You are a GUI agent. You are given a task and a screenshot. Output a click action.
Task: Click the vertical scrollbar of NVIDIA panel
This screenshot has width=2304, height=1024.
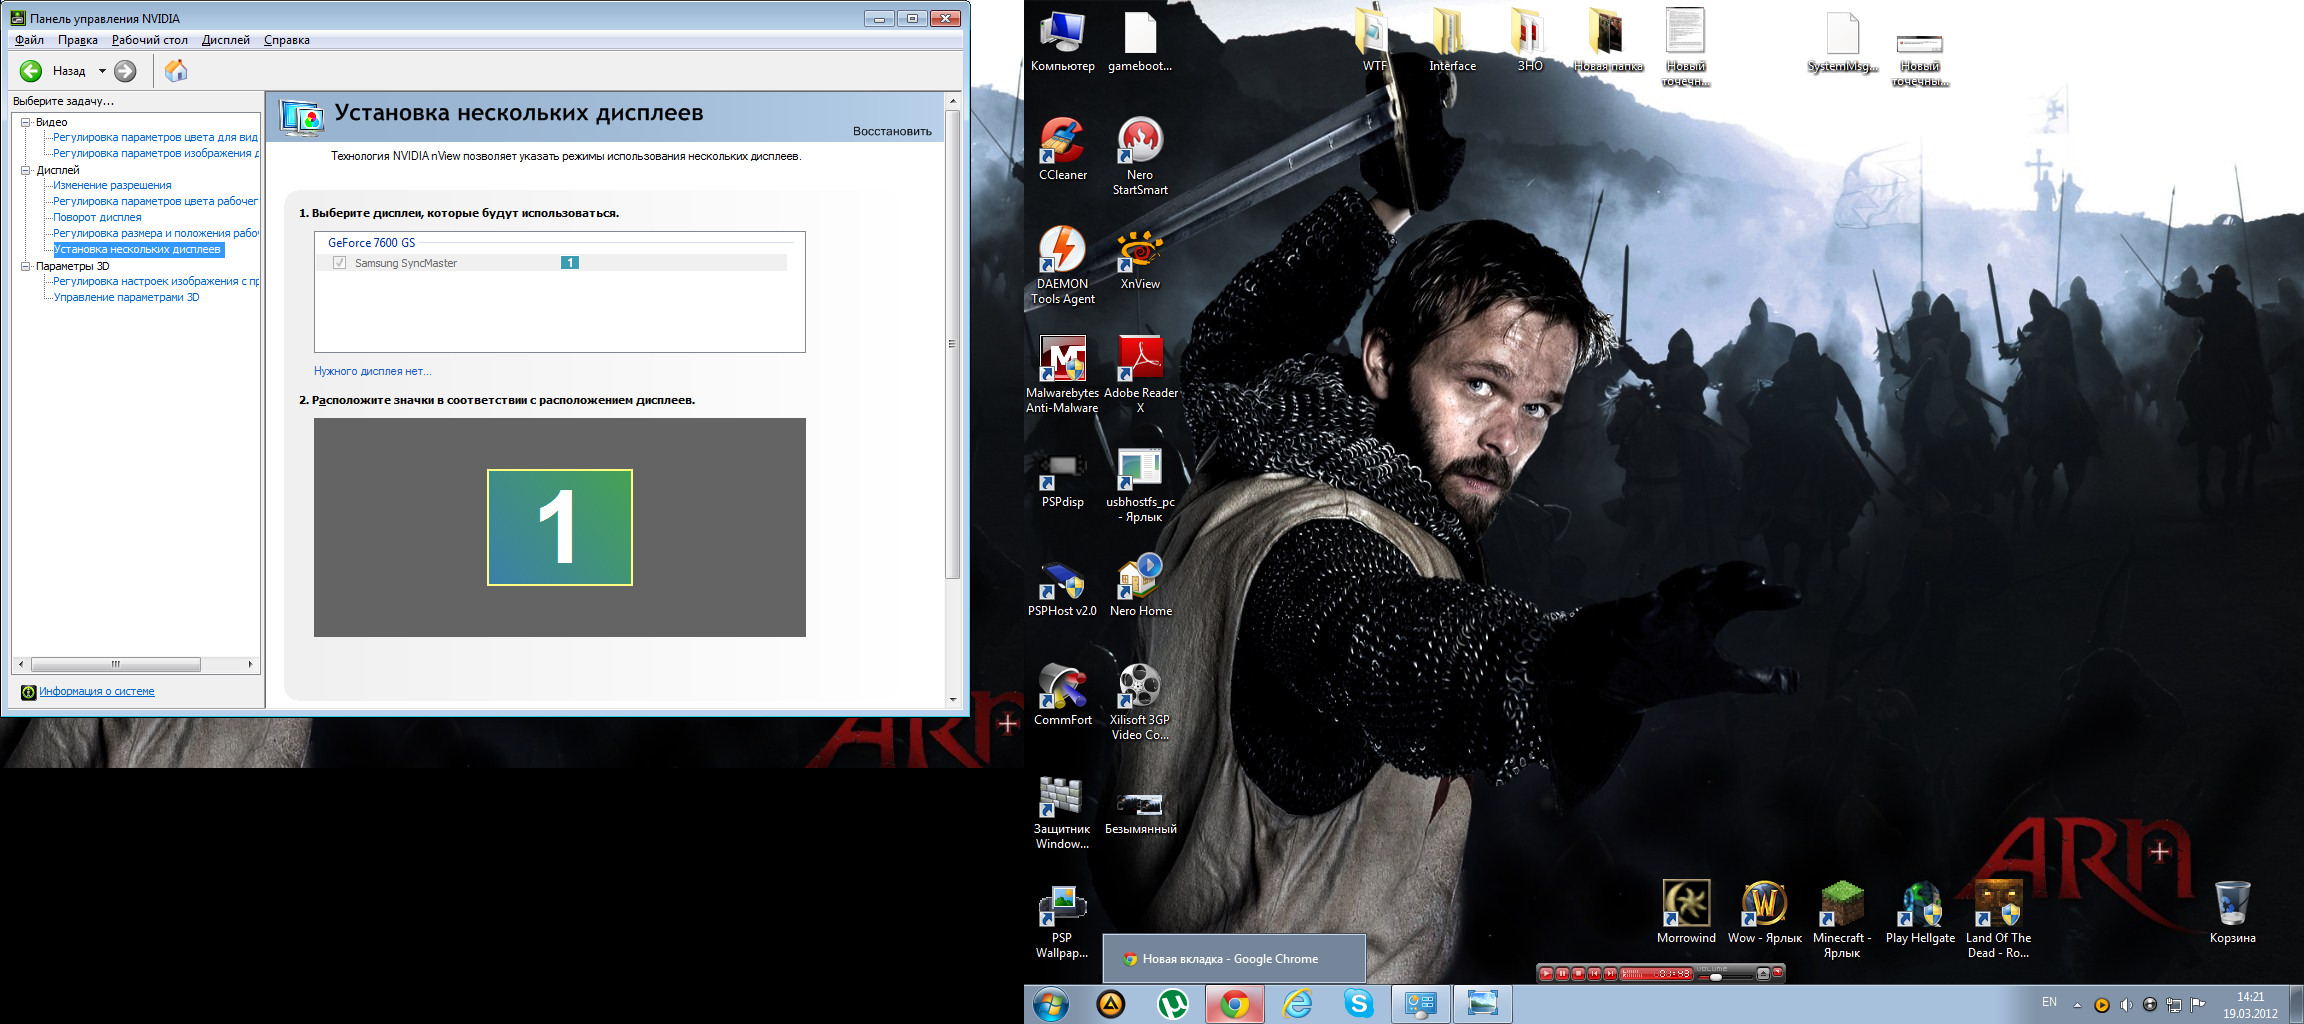pos(952,344)
